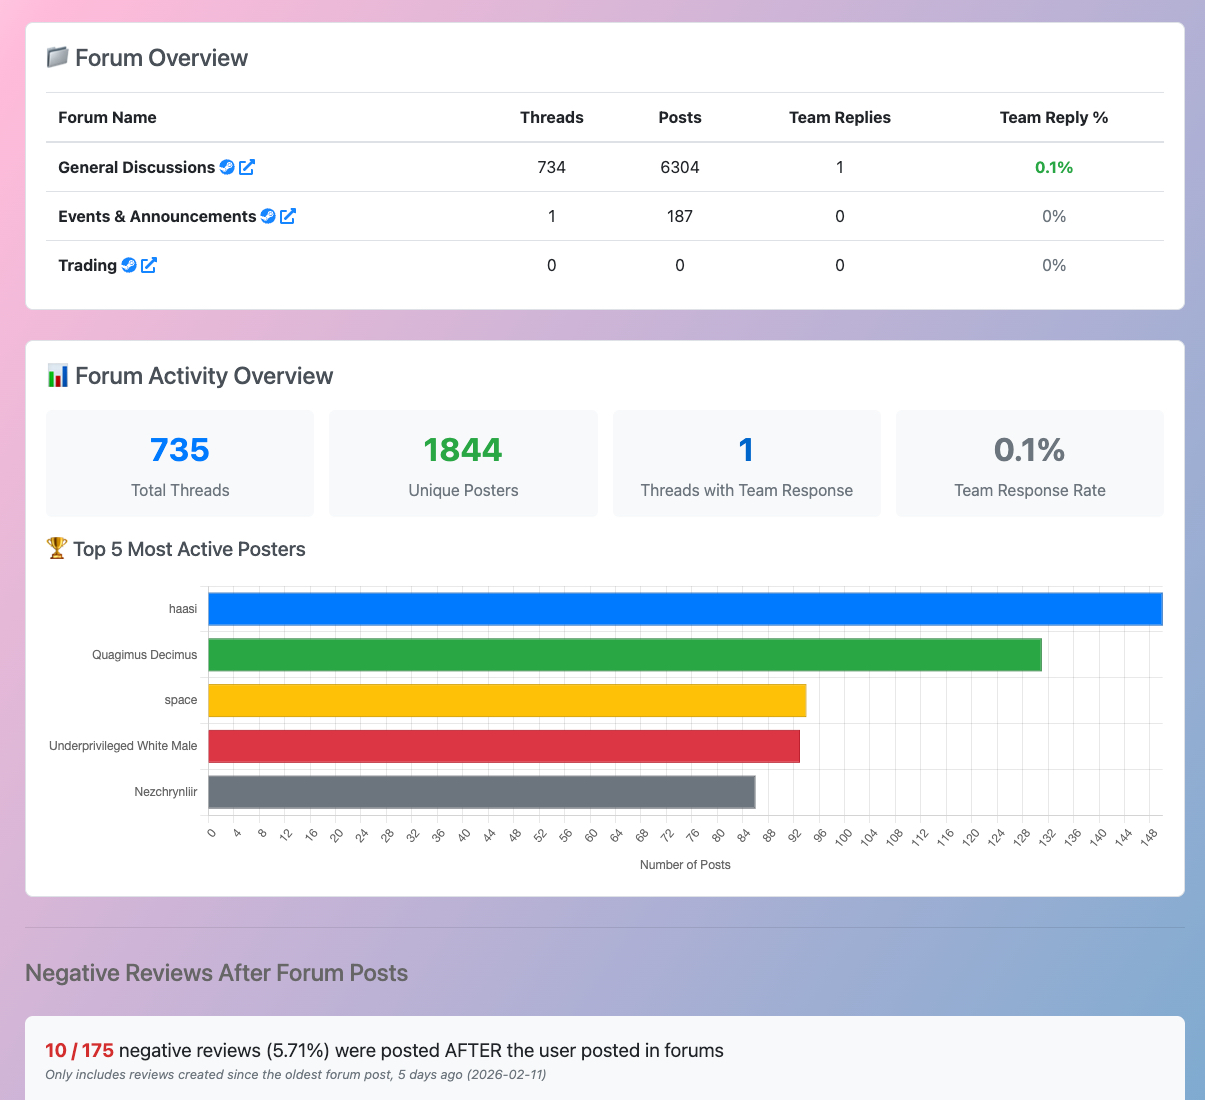
Task: Click the Threads column header
Action: [x=551, y=117]
